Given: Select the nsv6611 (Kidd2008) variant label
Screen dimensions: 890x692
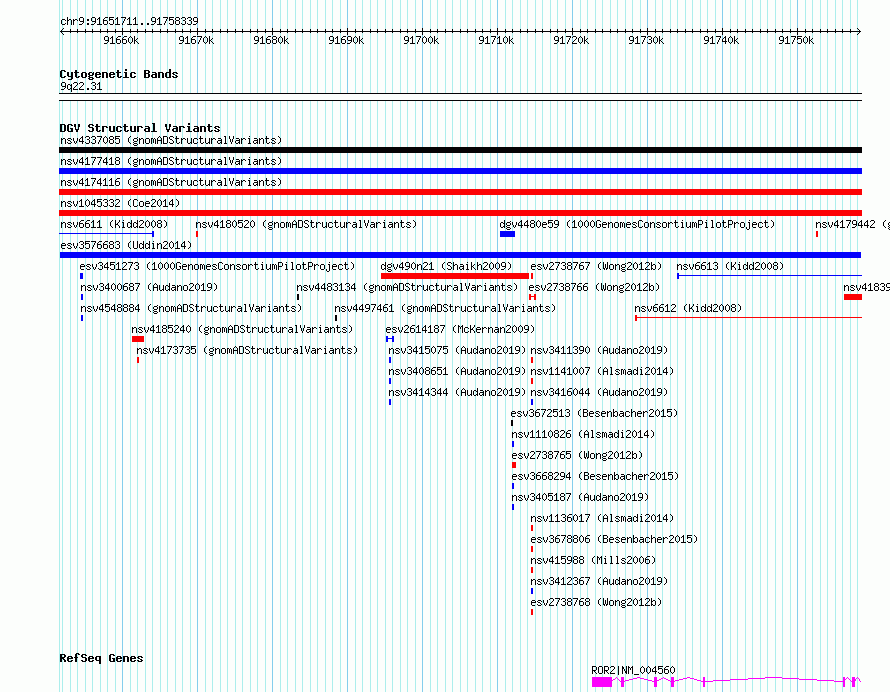Looking at the screenshot, I should click(x=114, y=224).
